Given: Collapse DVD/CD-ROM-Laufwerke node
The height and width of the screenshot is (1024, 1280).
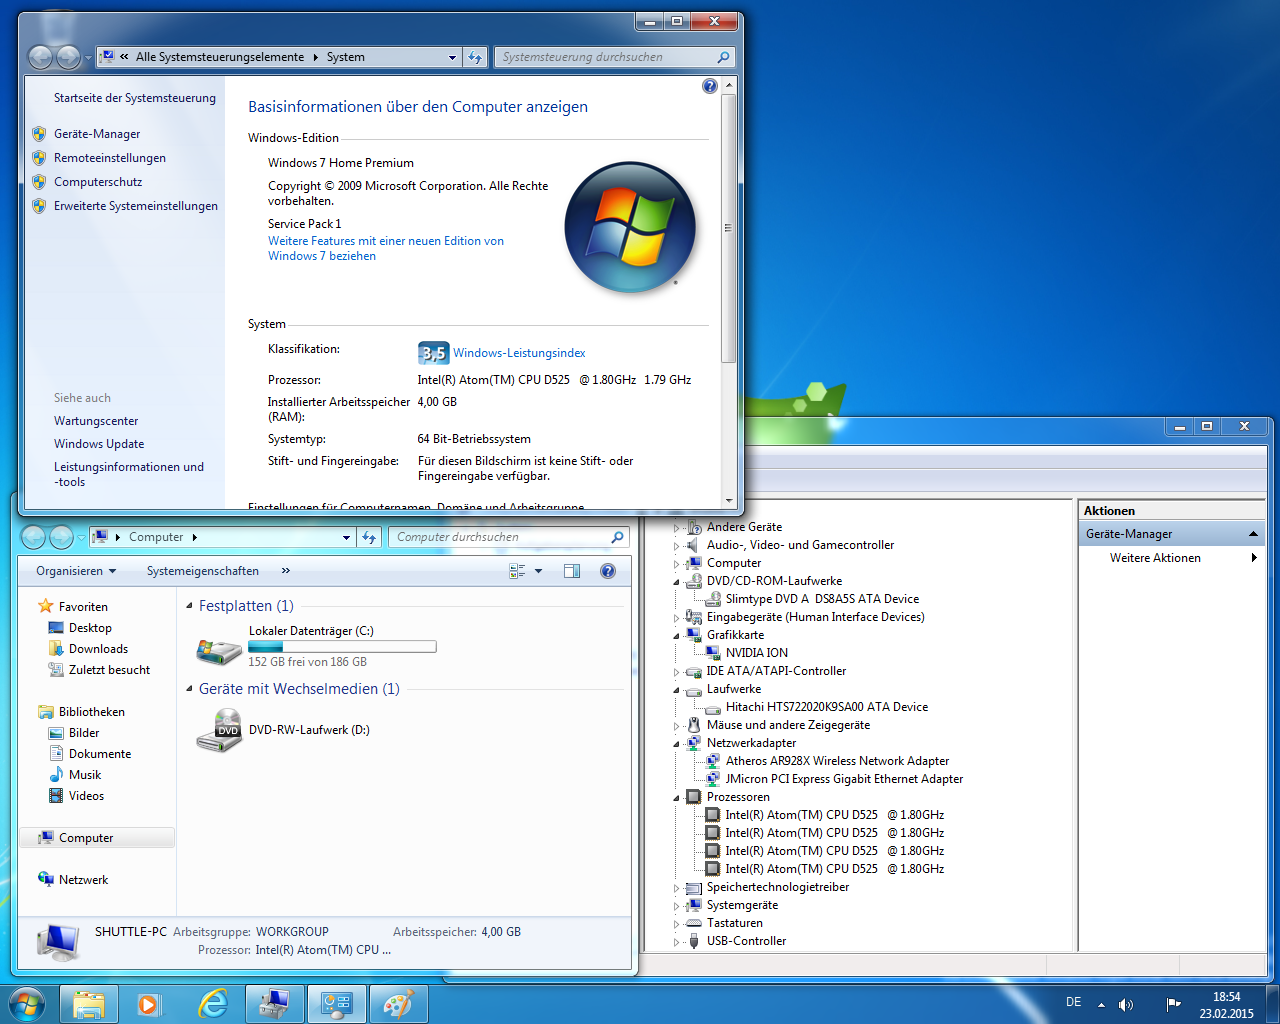Looking at the screenshot, I should tap(677, 582).
